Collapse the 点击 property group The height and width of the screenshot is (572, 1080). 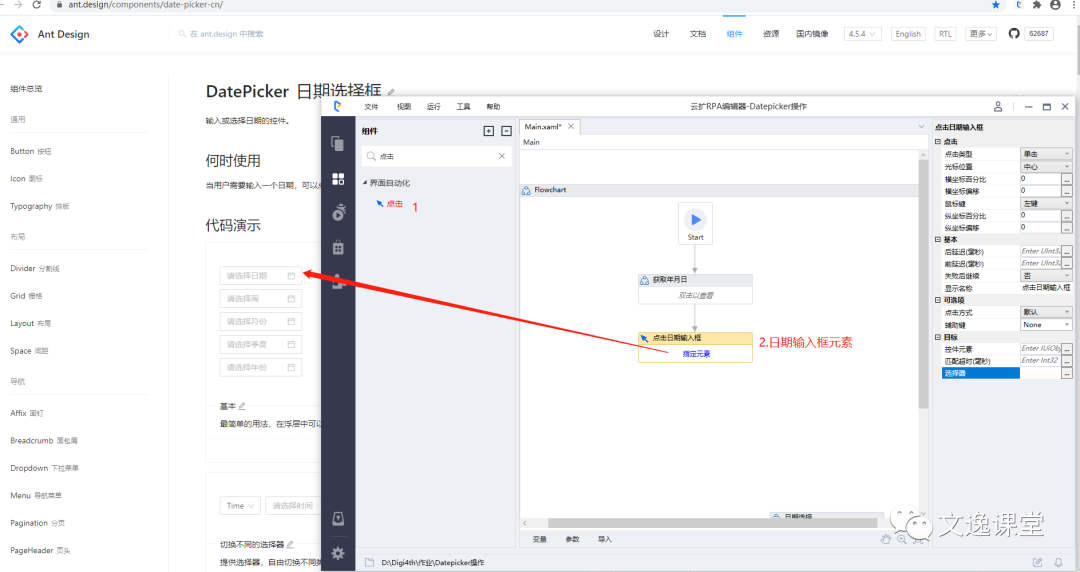coord(939,142)
